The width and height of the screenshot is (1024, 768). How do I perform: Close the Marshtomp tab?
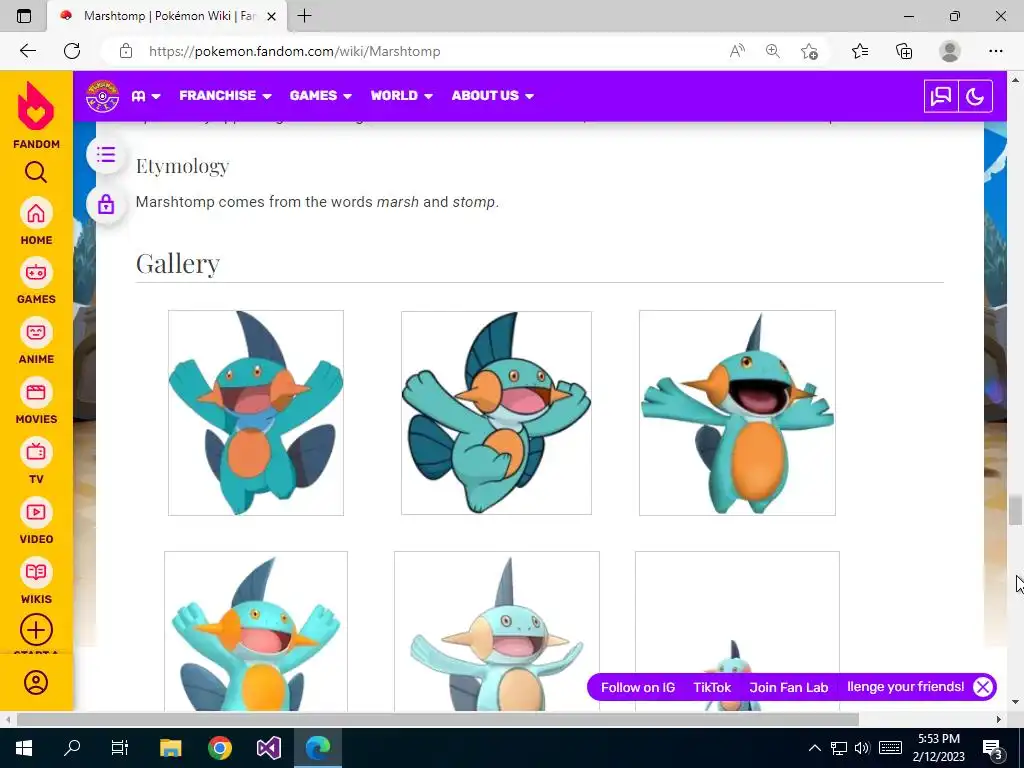pos(272,16)
